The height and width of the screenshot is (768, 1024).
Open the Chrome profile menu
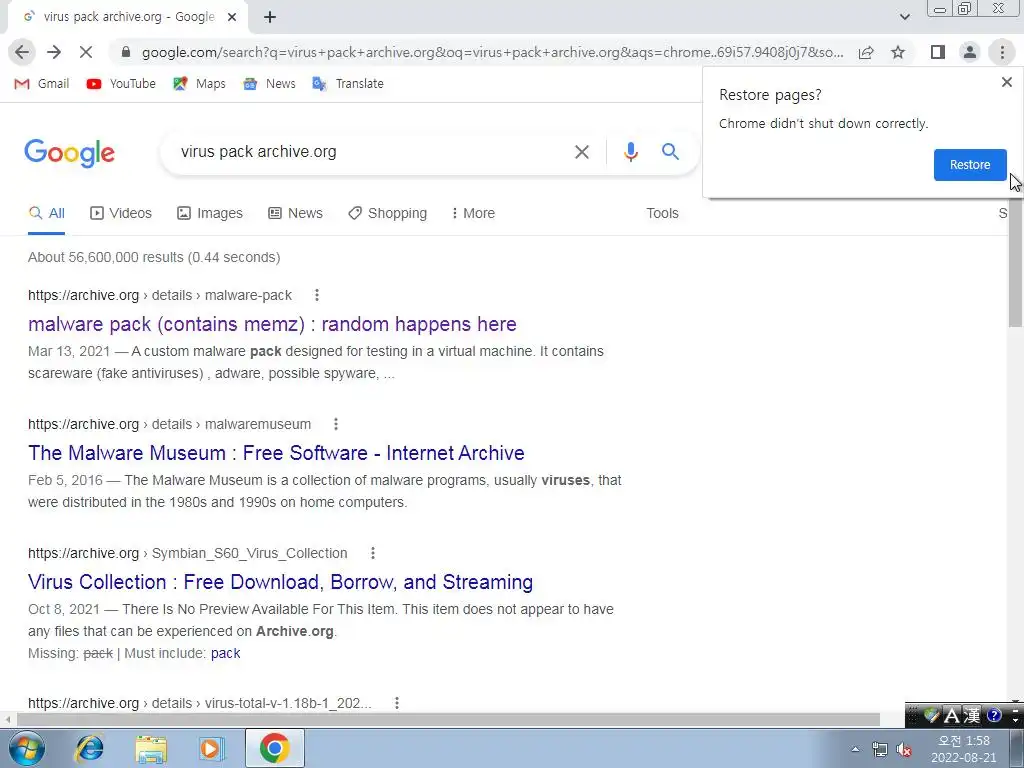(970, 52)
